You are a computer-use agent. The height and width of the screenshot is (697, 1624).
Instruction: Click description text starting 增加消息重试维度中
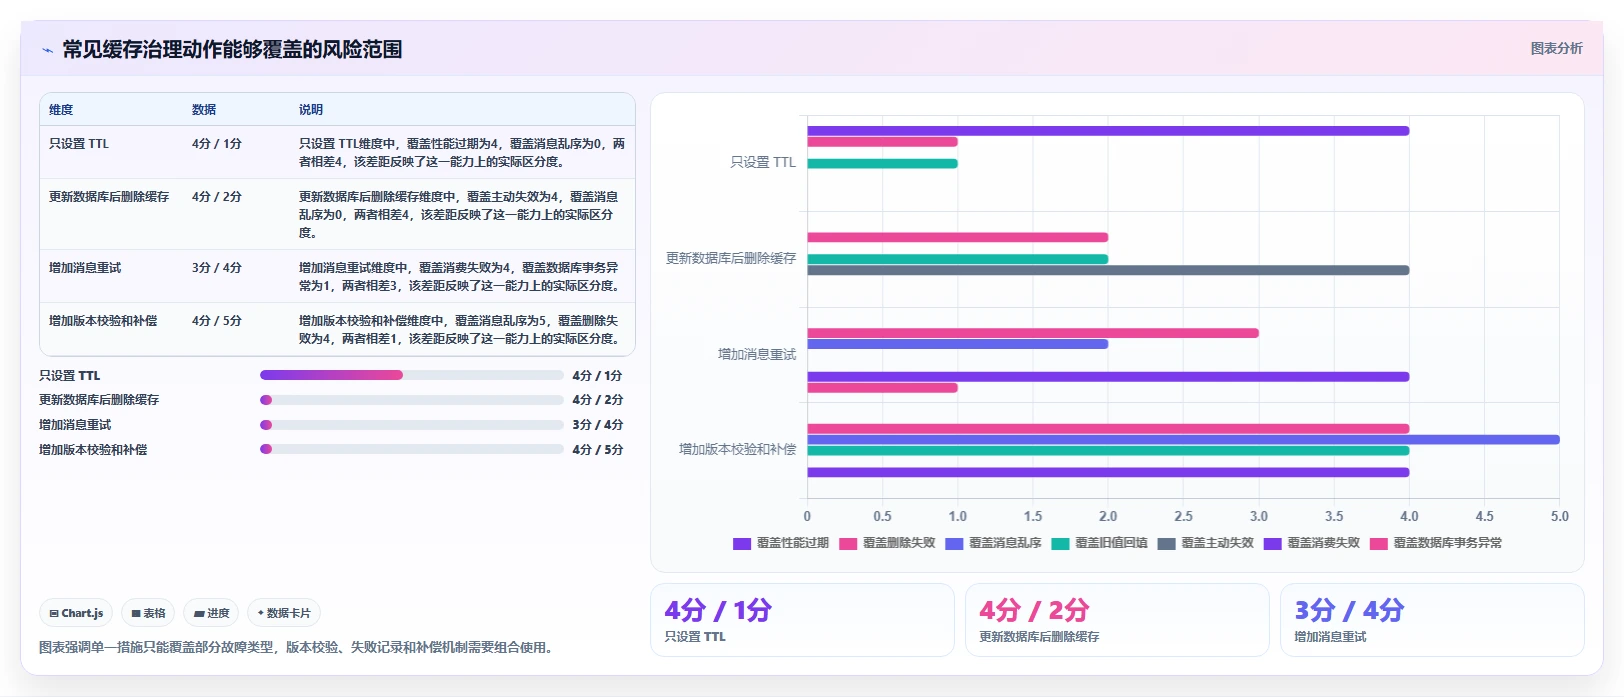462,277
